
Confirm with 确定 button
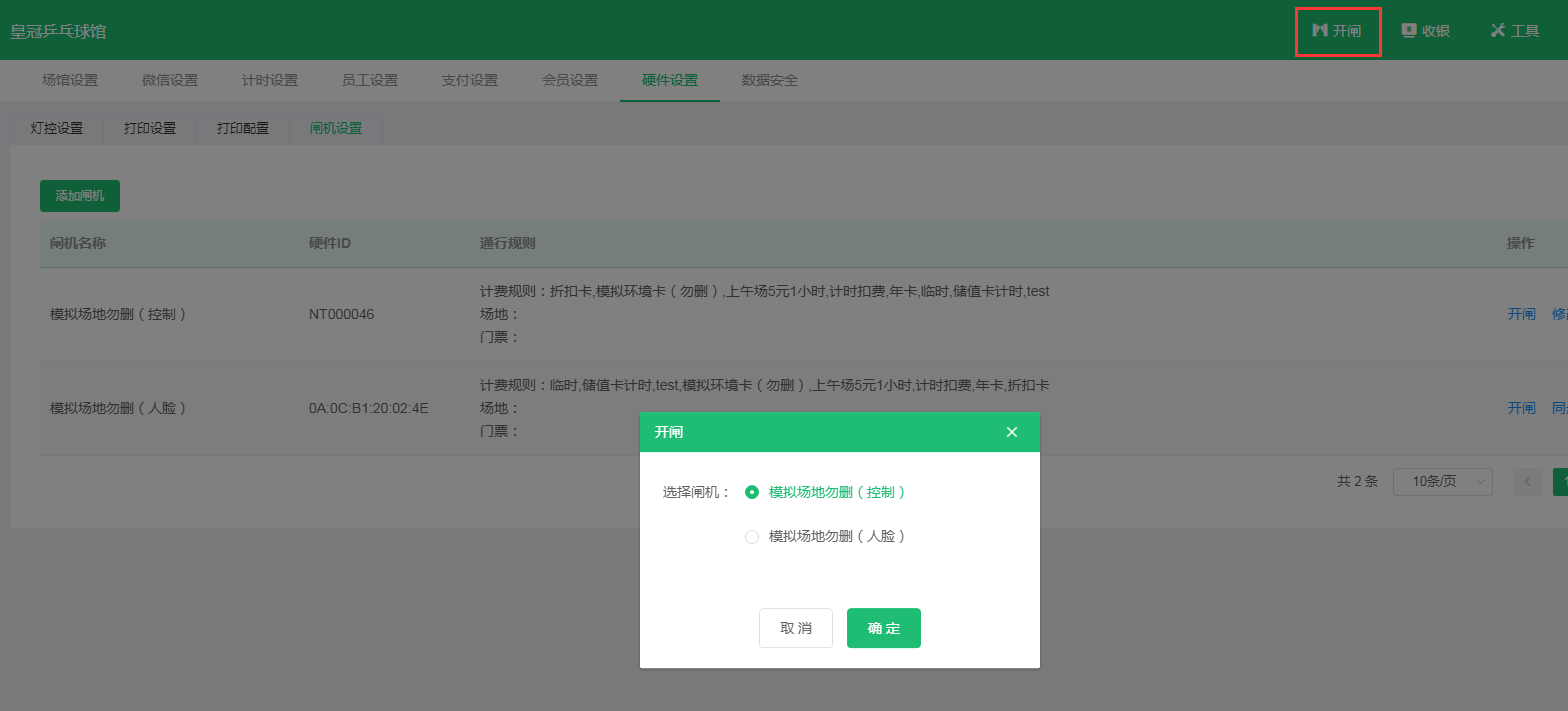[884, 628]
